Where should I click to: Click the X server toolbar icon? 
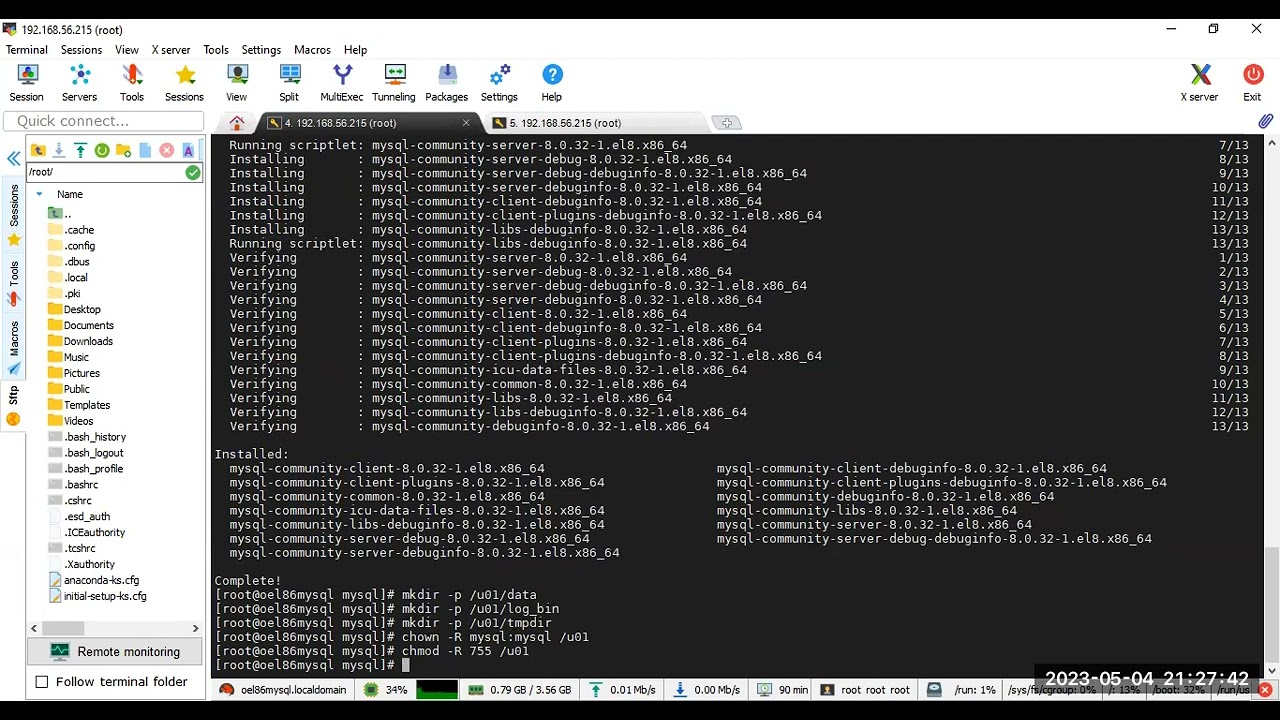pyautogui.click(x=1200, y=83)
